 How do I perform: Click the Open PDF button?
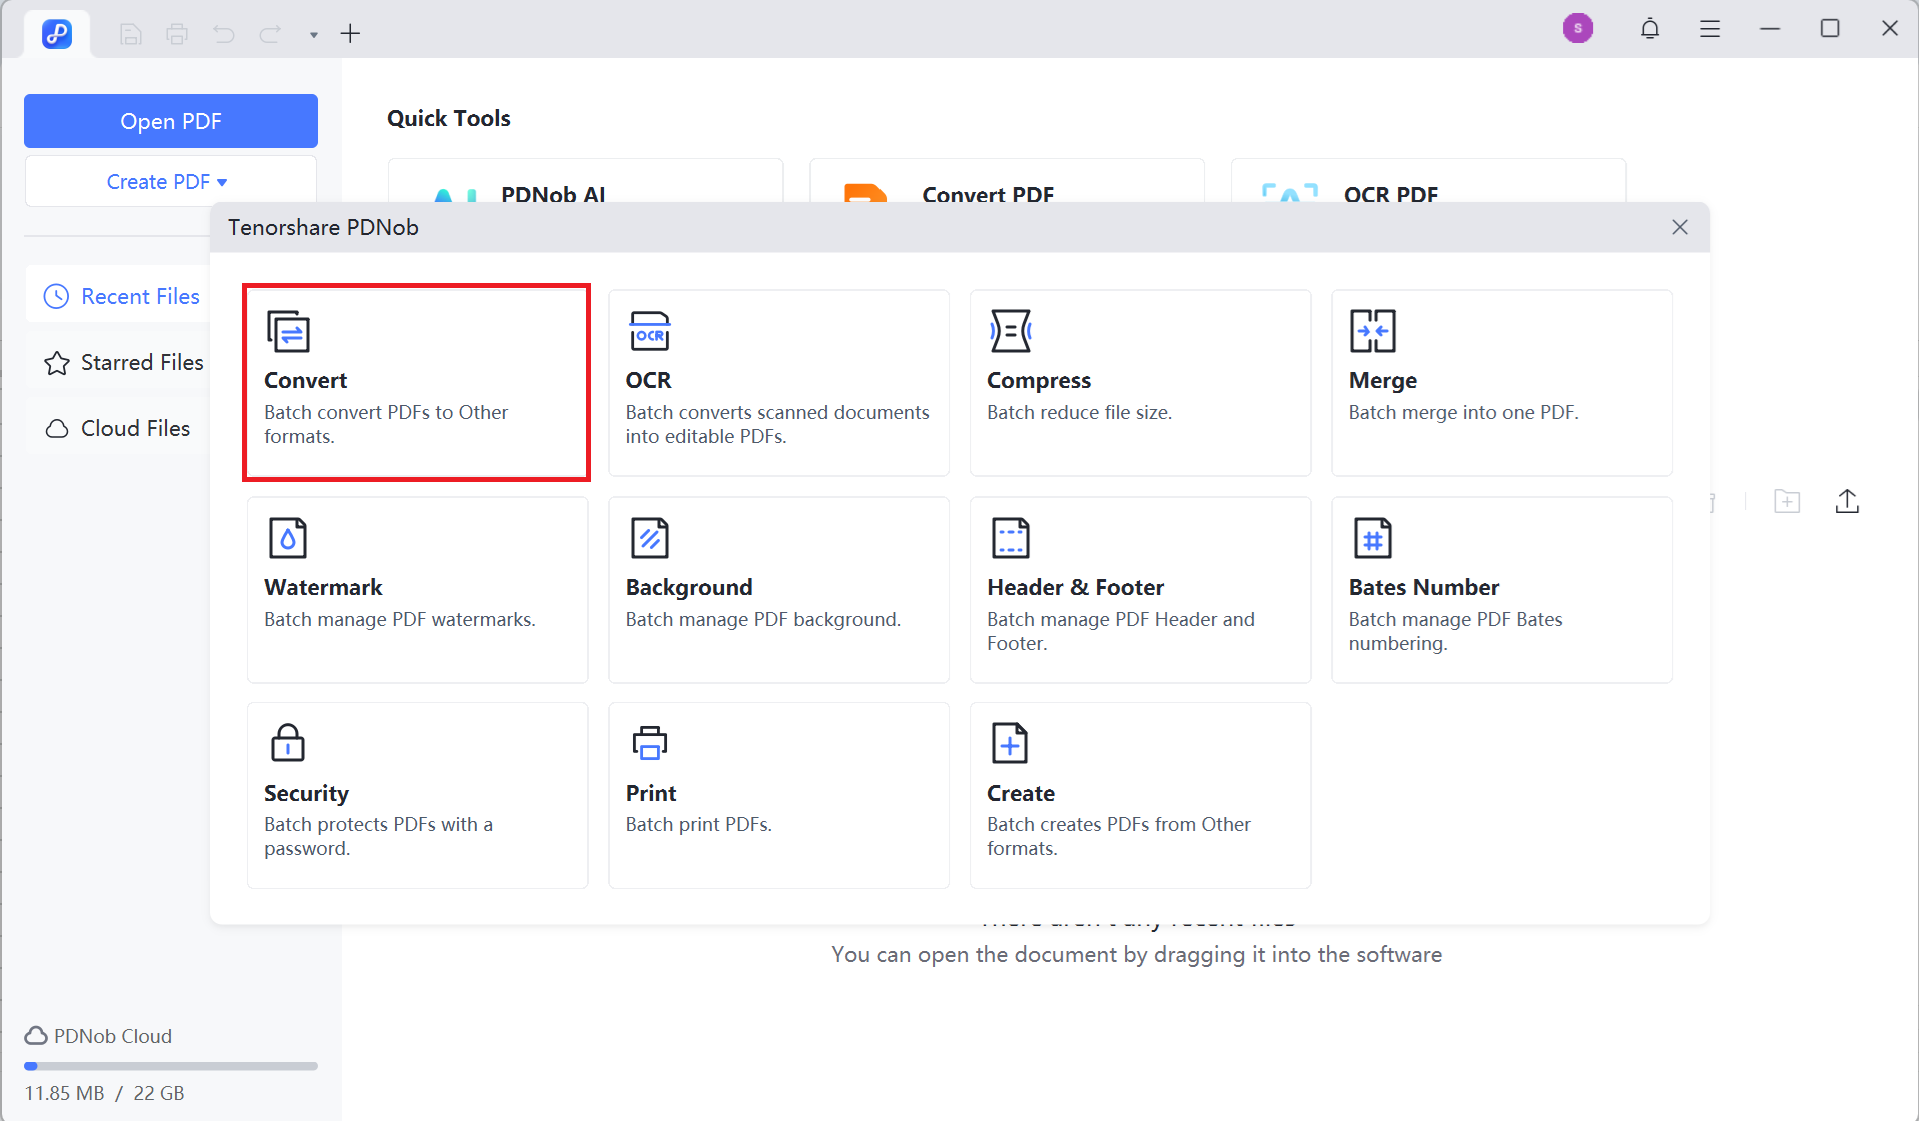point(170,121)
